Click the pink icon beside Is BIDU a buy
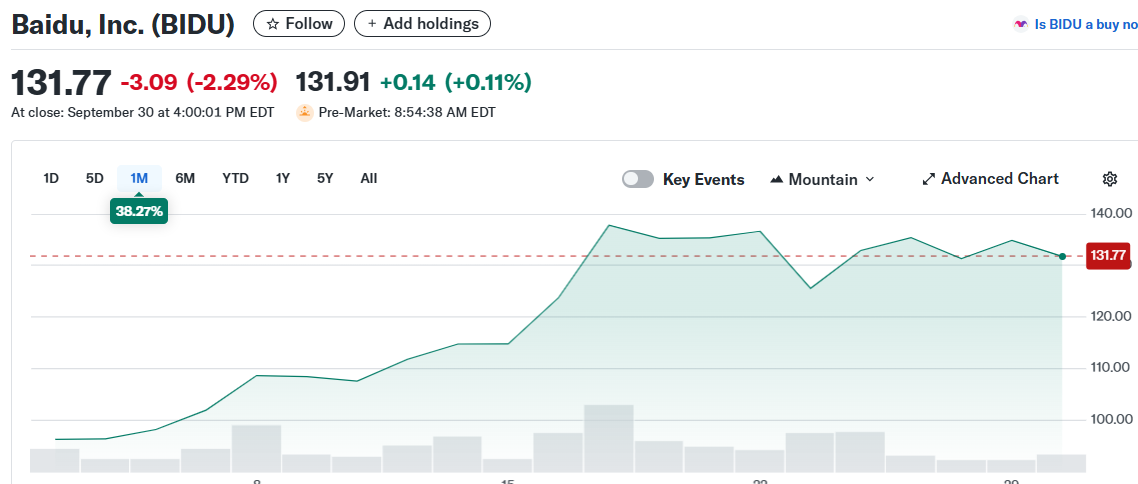 pyautogui.click(x=1021, y=25)
